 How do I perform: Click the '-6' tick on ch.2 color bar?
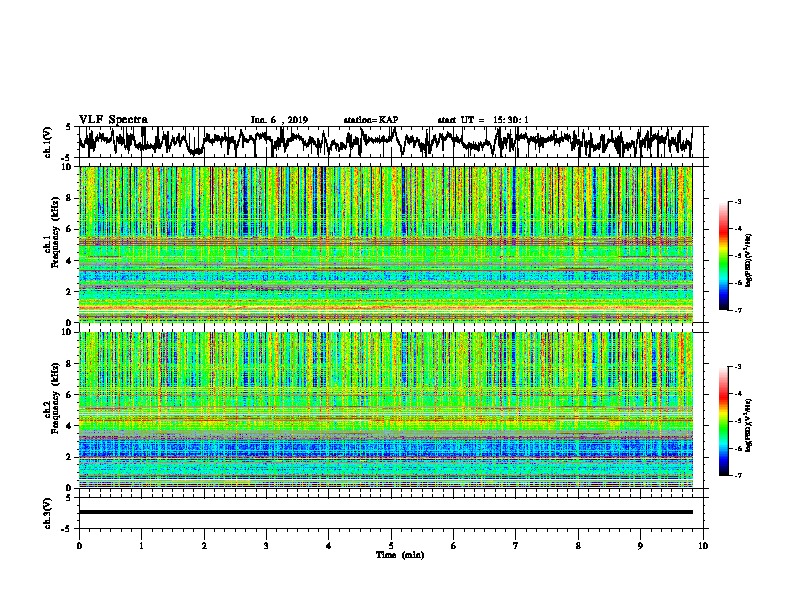point(738,448)
